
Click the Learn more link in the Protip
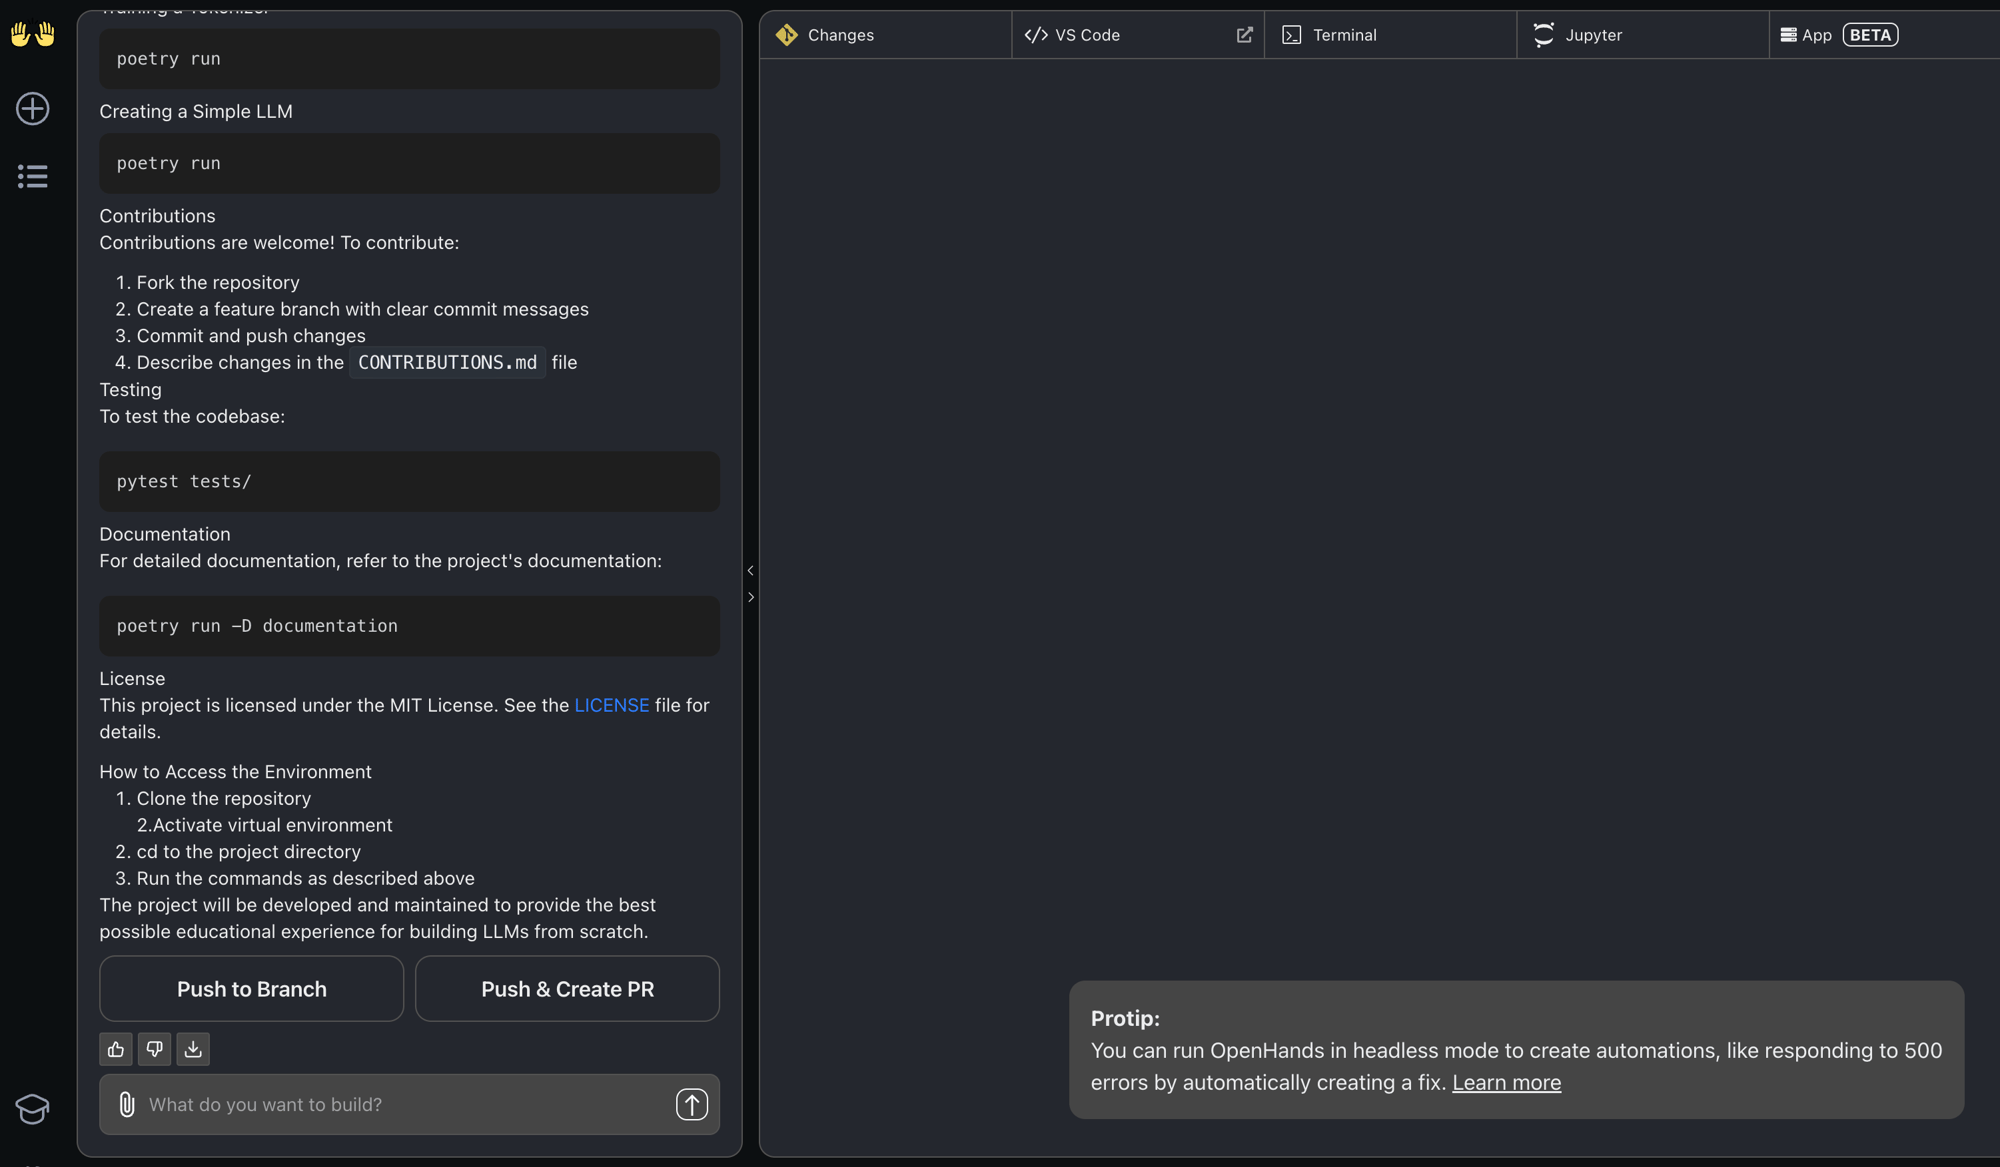pyautogui.click(x=1506, y=1082)
